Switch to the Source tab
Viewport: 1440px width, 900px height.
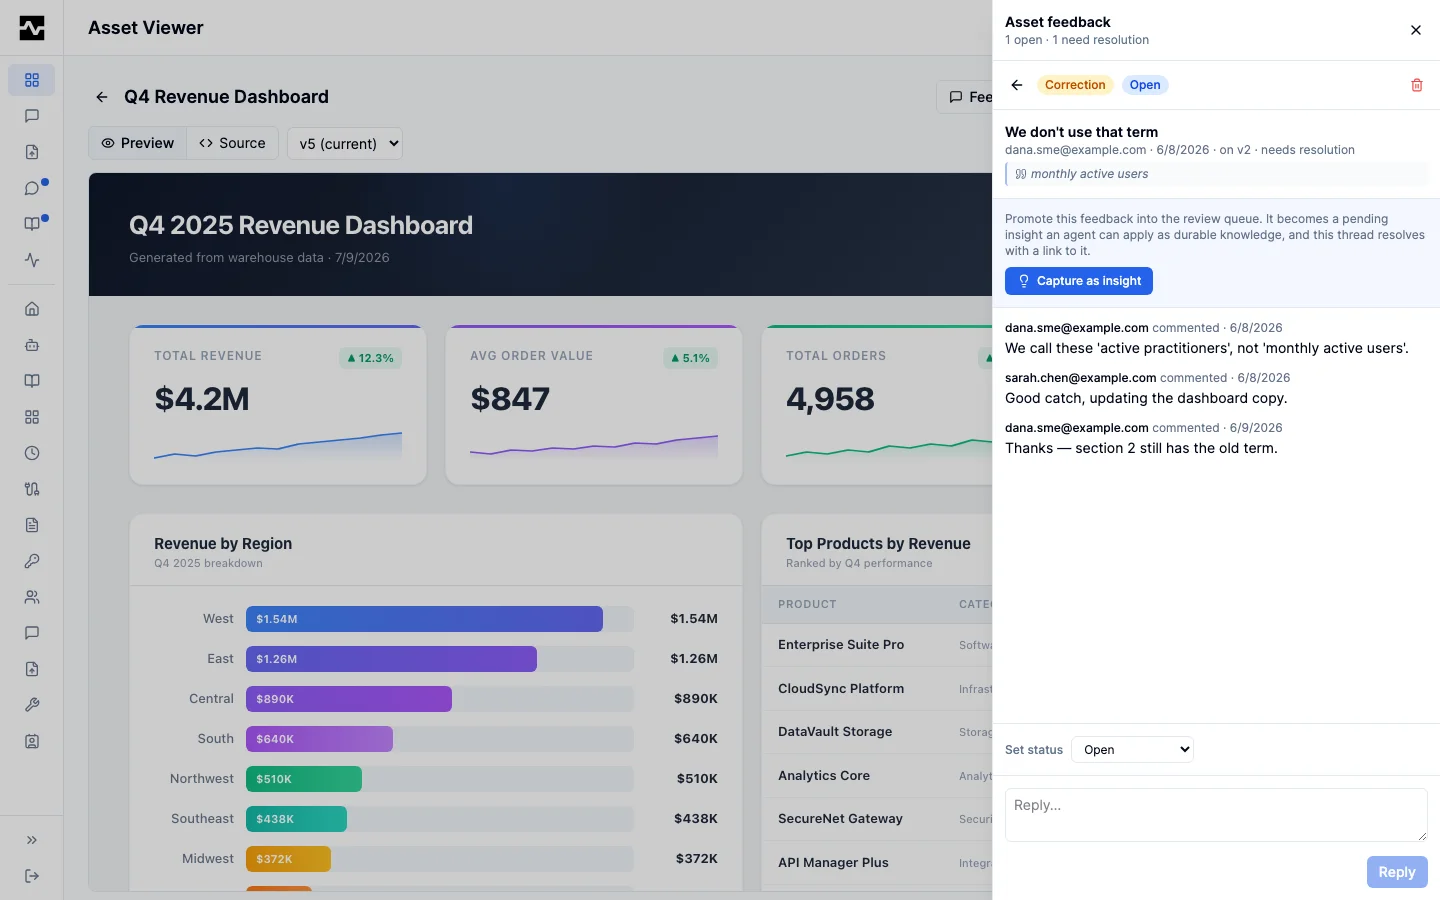pos(232,143)
